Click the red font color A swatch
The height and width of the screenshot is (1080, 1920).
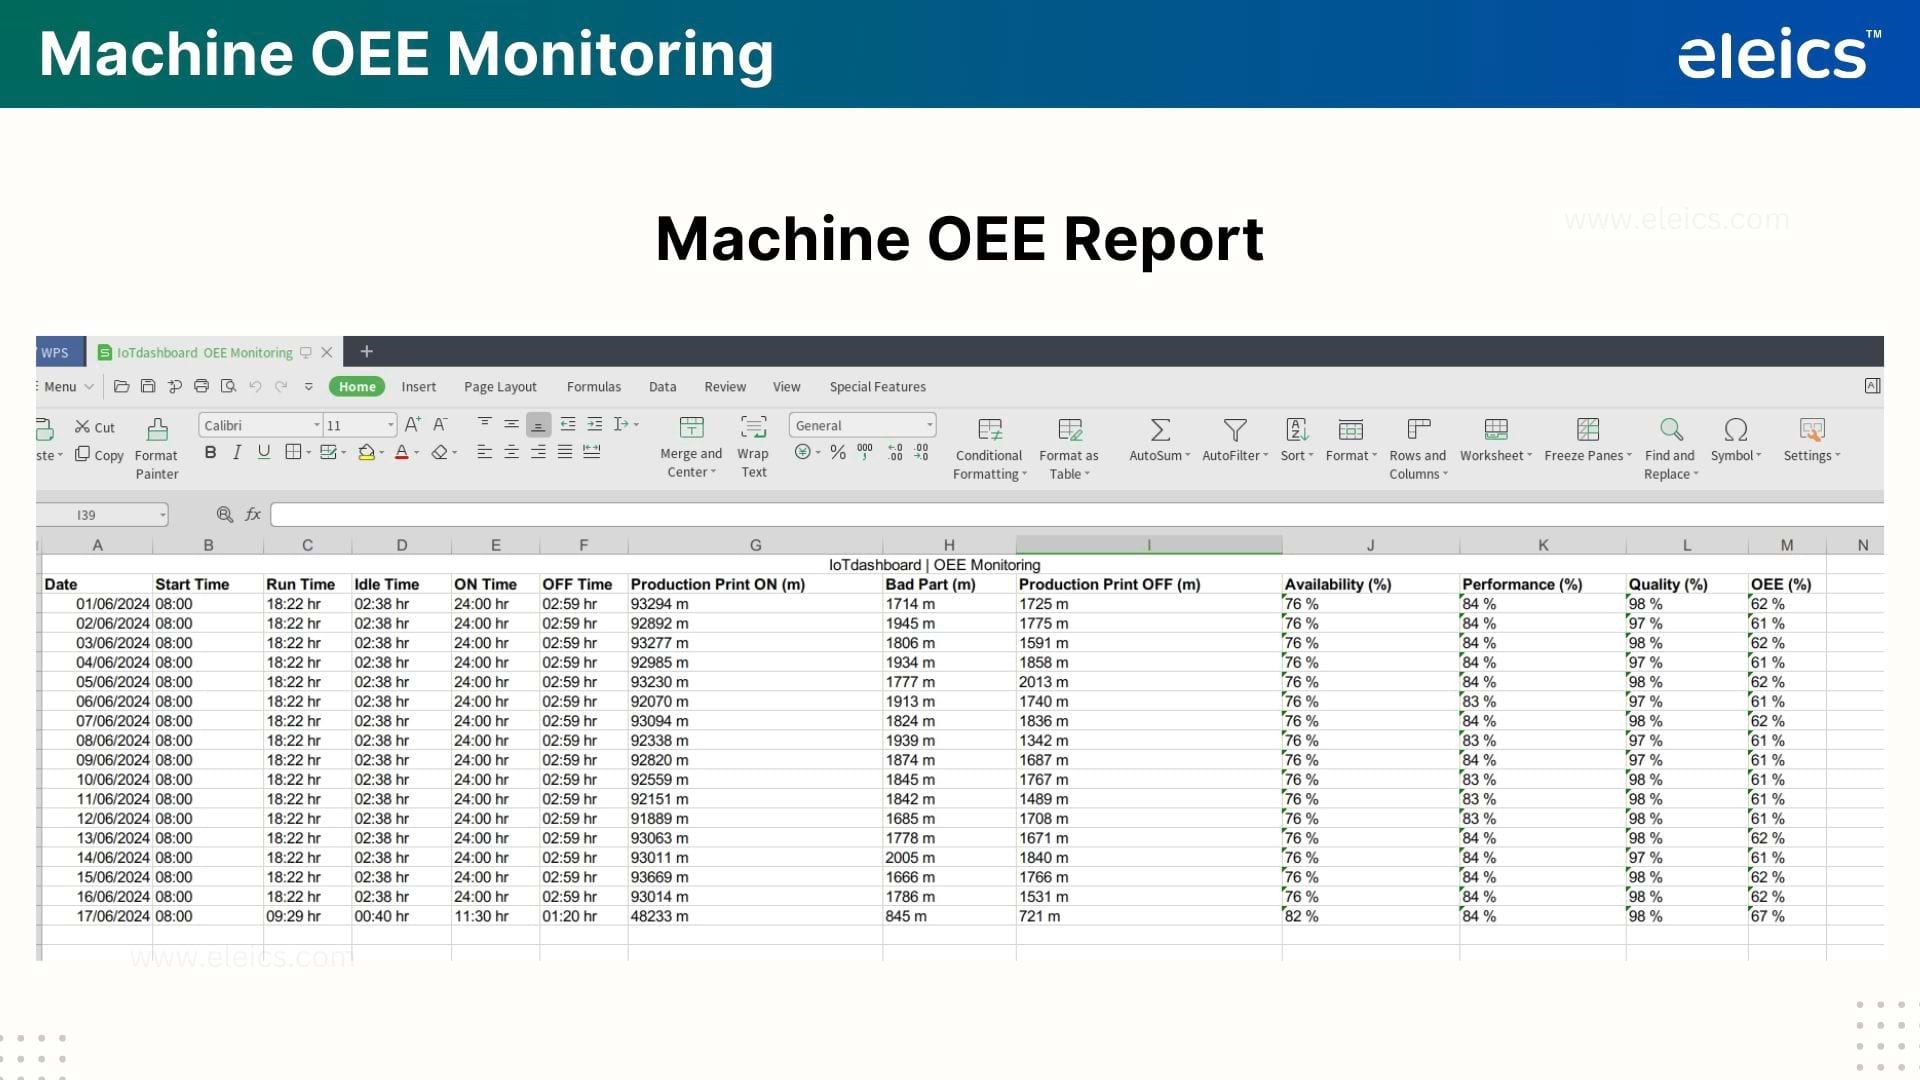tap(402, 453)
